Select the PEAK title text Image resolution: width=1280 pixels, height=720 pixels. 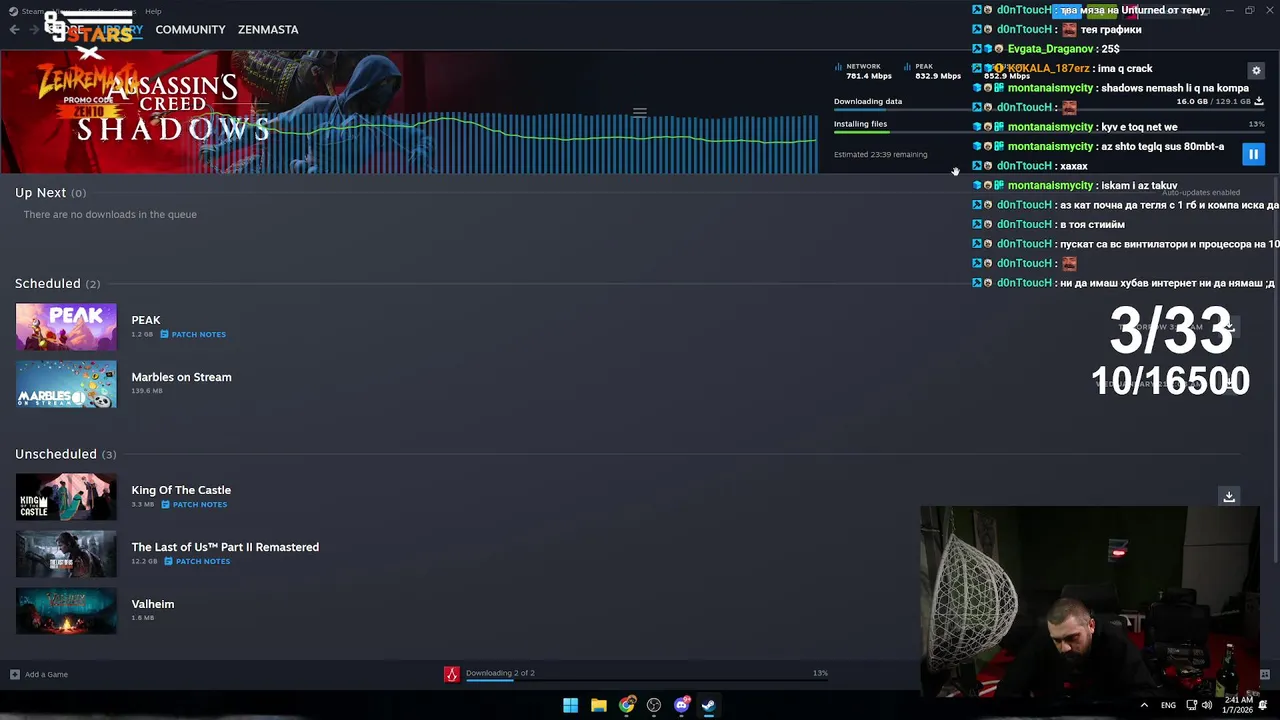146,320
